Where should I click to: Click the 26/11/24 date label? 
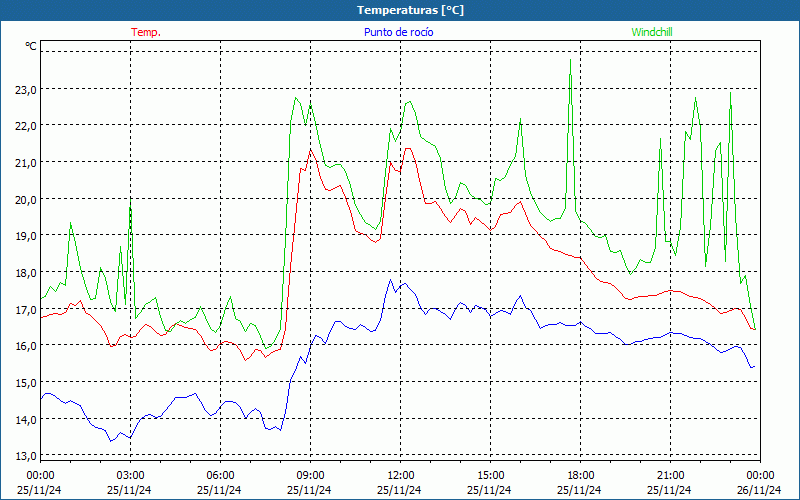click(759, 490)
